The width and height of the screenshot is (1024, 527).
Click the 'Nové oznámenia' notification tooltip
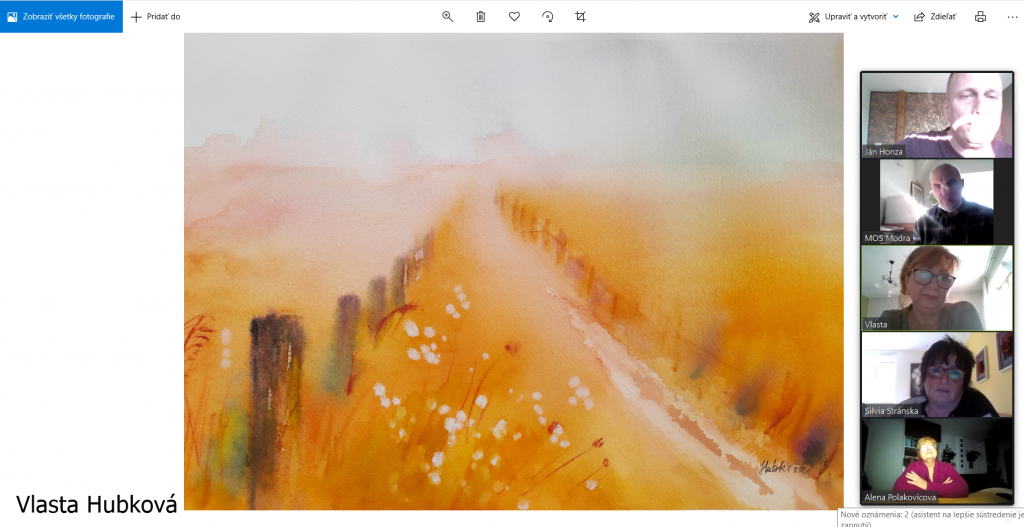(931, 518)
